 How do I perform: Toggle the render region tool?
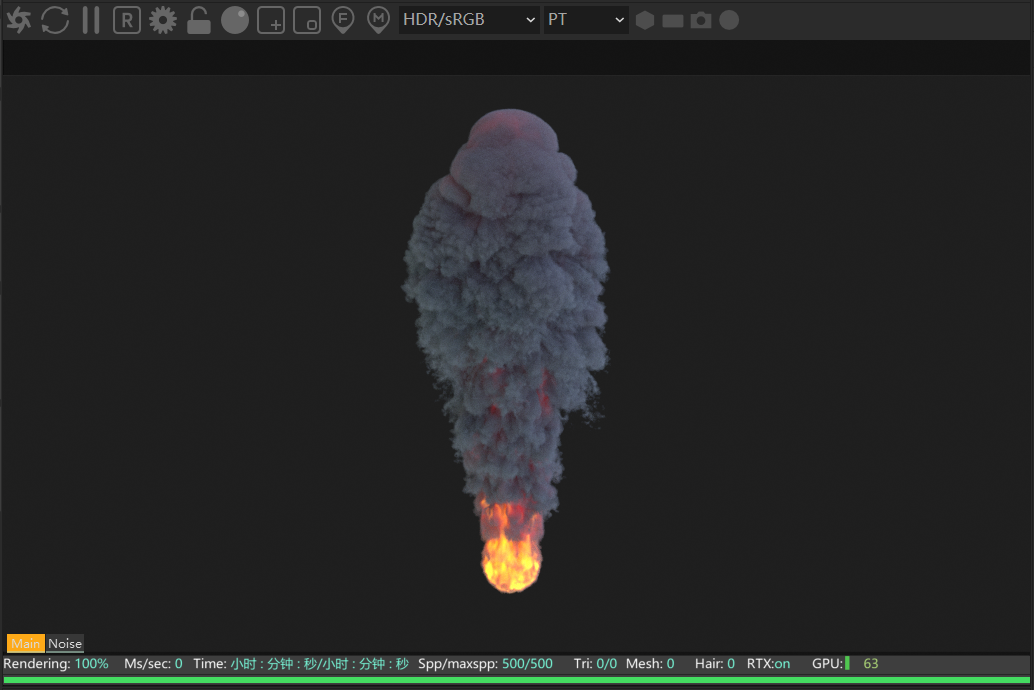pos(271,19)
